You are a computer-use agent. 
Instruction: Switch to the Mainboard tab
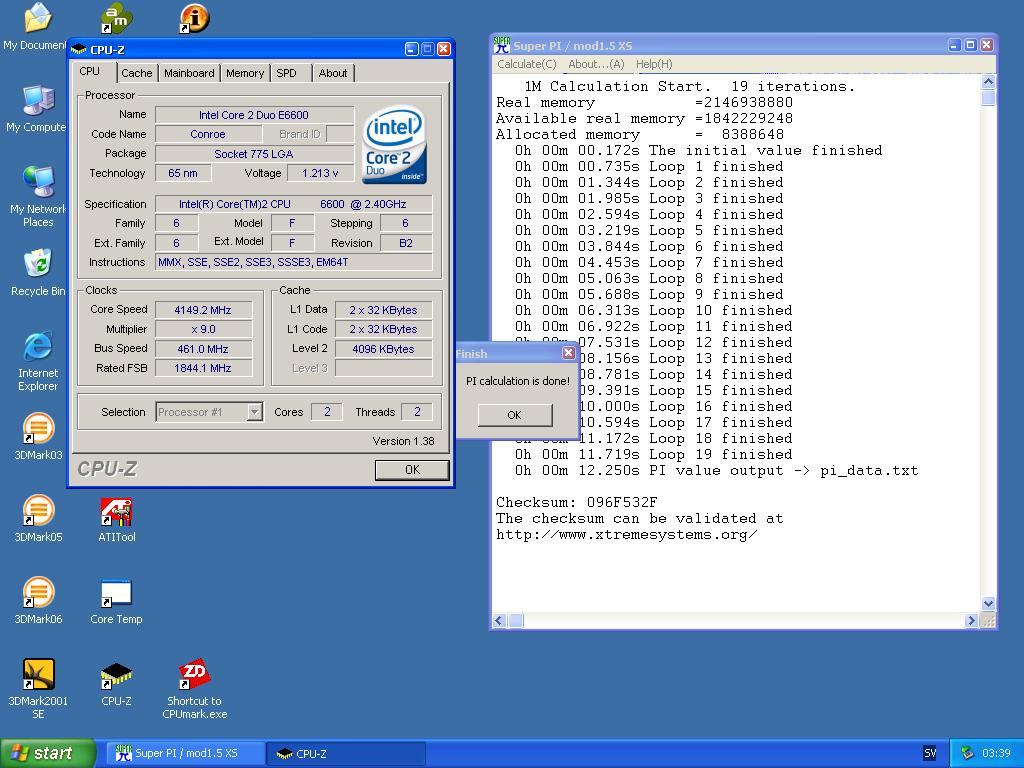[189, 73]
